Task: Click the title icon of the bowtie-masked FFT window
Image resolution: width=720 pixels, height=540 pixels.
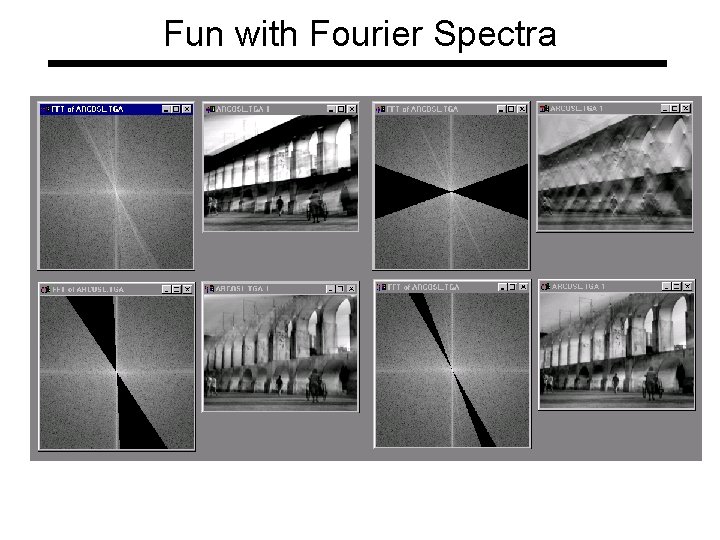Action: (x=381, y=109)
